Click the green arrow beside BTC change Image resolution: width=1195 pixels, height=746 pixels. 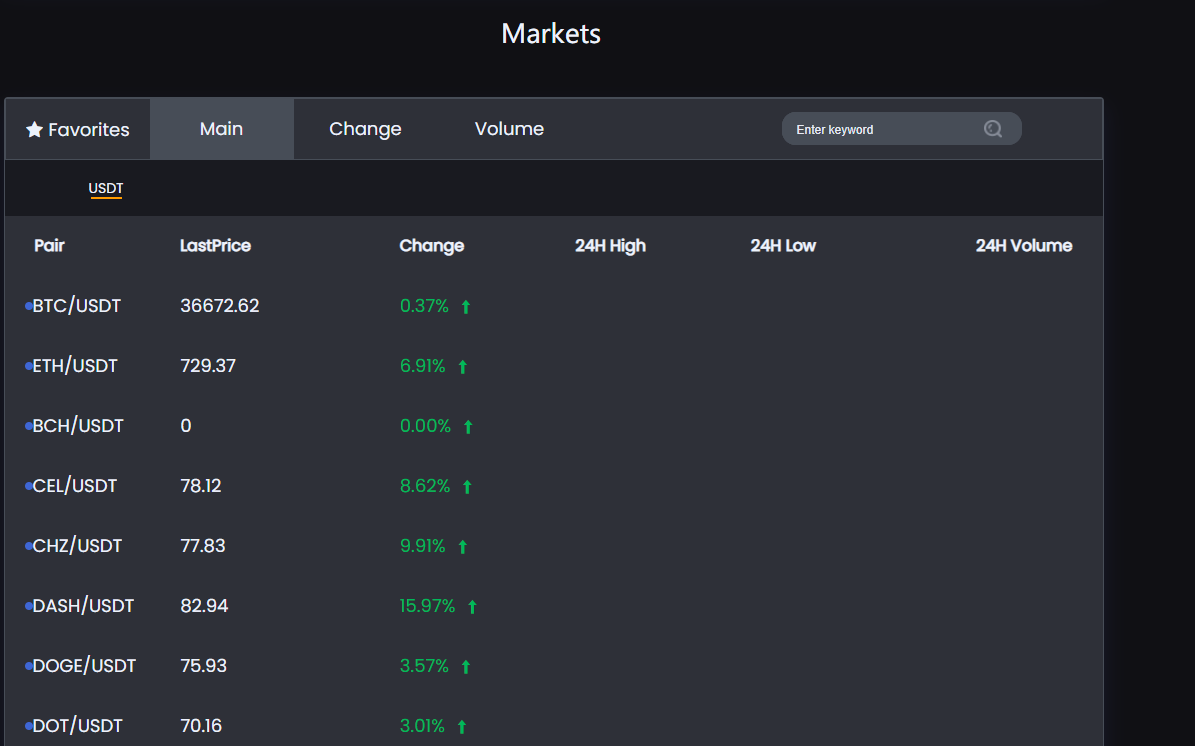(466, 307)
